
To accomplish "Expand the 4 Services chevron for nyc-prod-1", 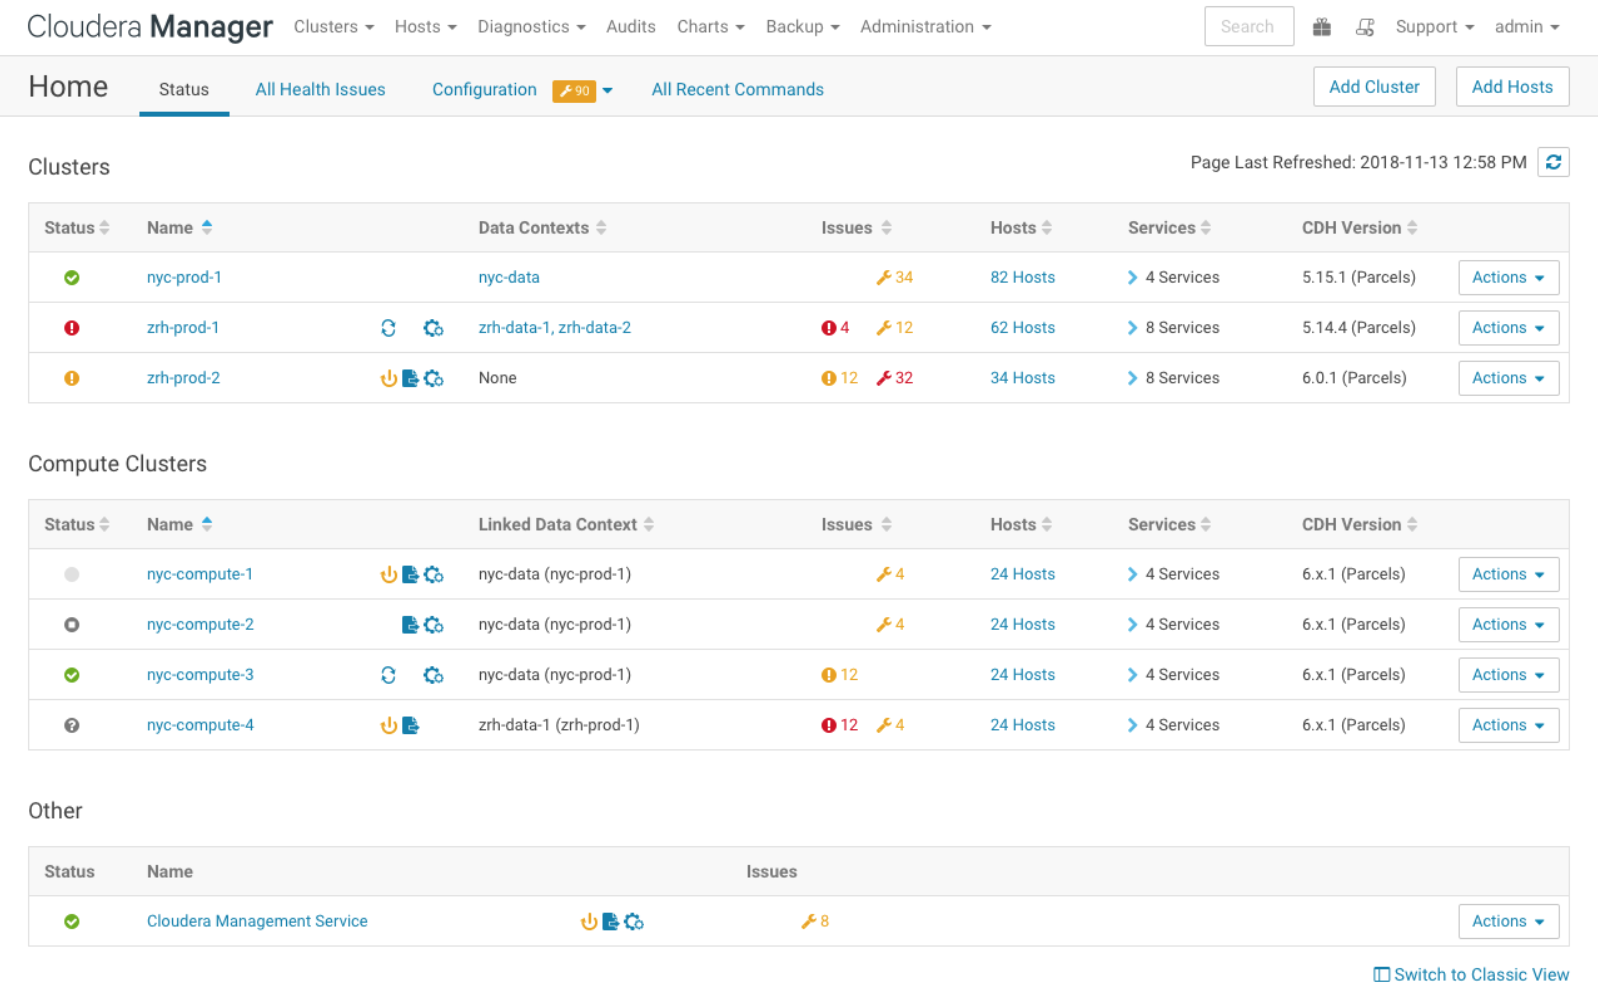I will click(1132, 278).
